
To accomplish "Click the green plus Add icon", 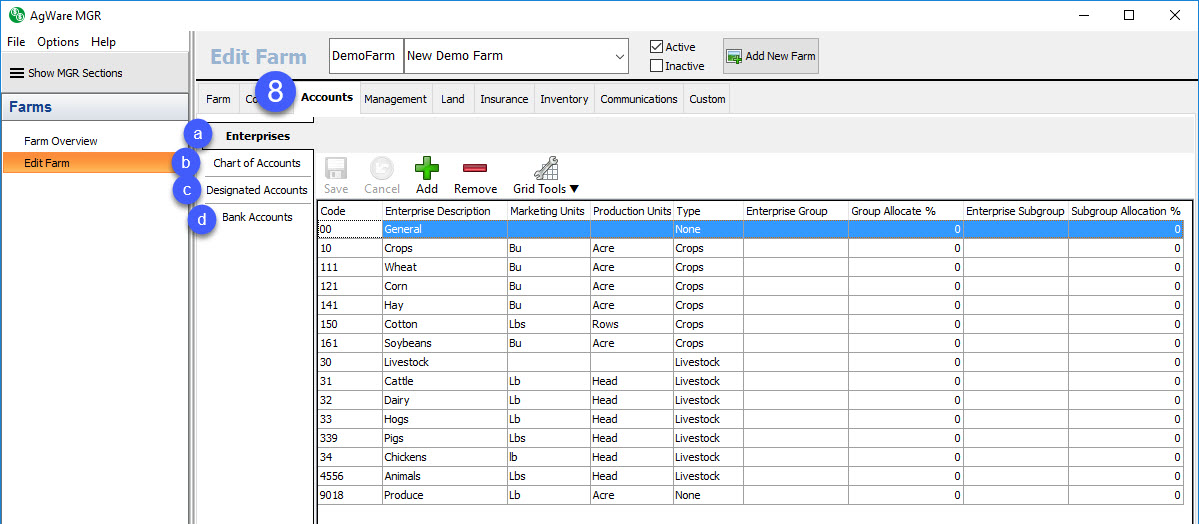I will pyautogui.click(x=427, y=168).
